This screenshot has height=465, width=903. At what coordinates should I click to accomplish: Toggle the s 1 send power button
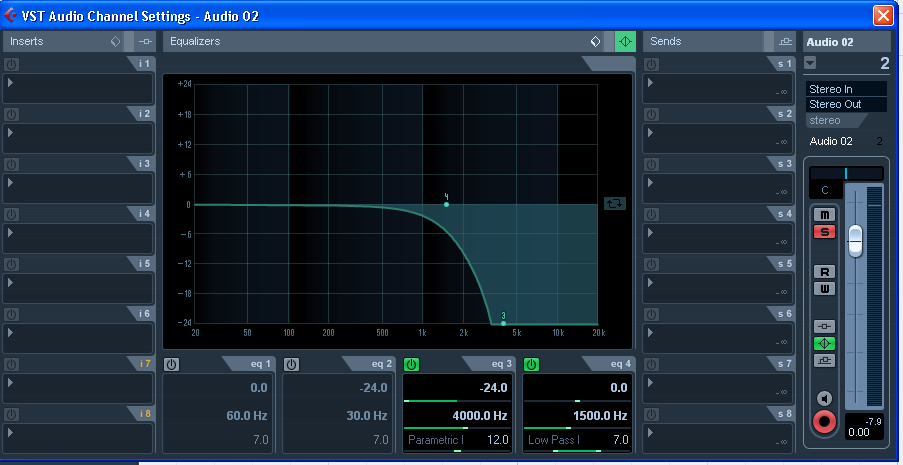click(x=651, y=64)
